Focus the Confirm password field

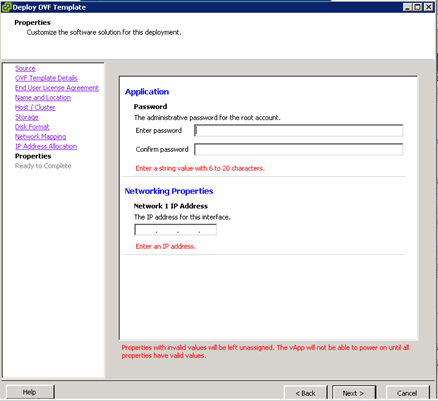[299, 149]
